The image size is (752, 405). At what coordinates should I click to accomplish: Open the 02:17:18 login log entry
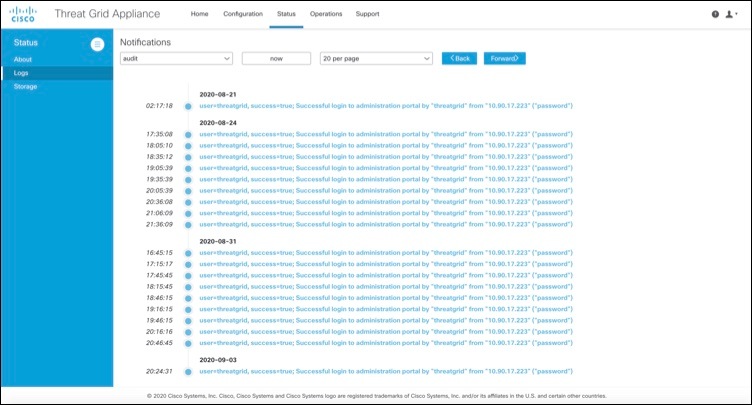tap(386, 106)
